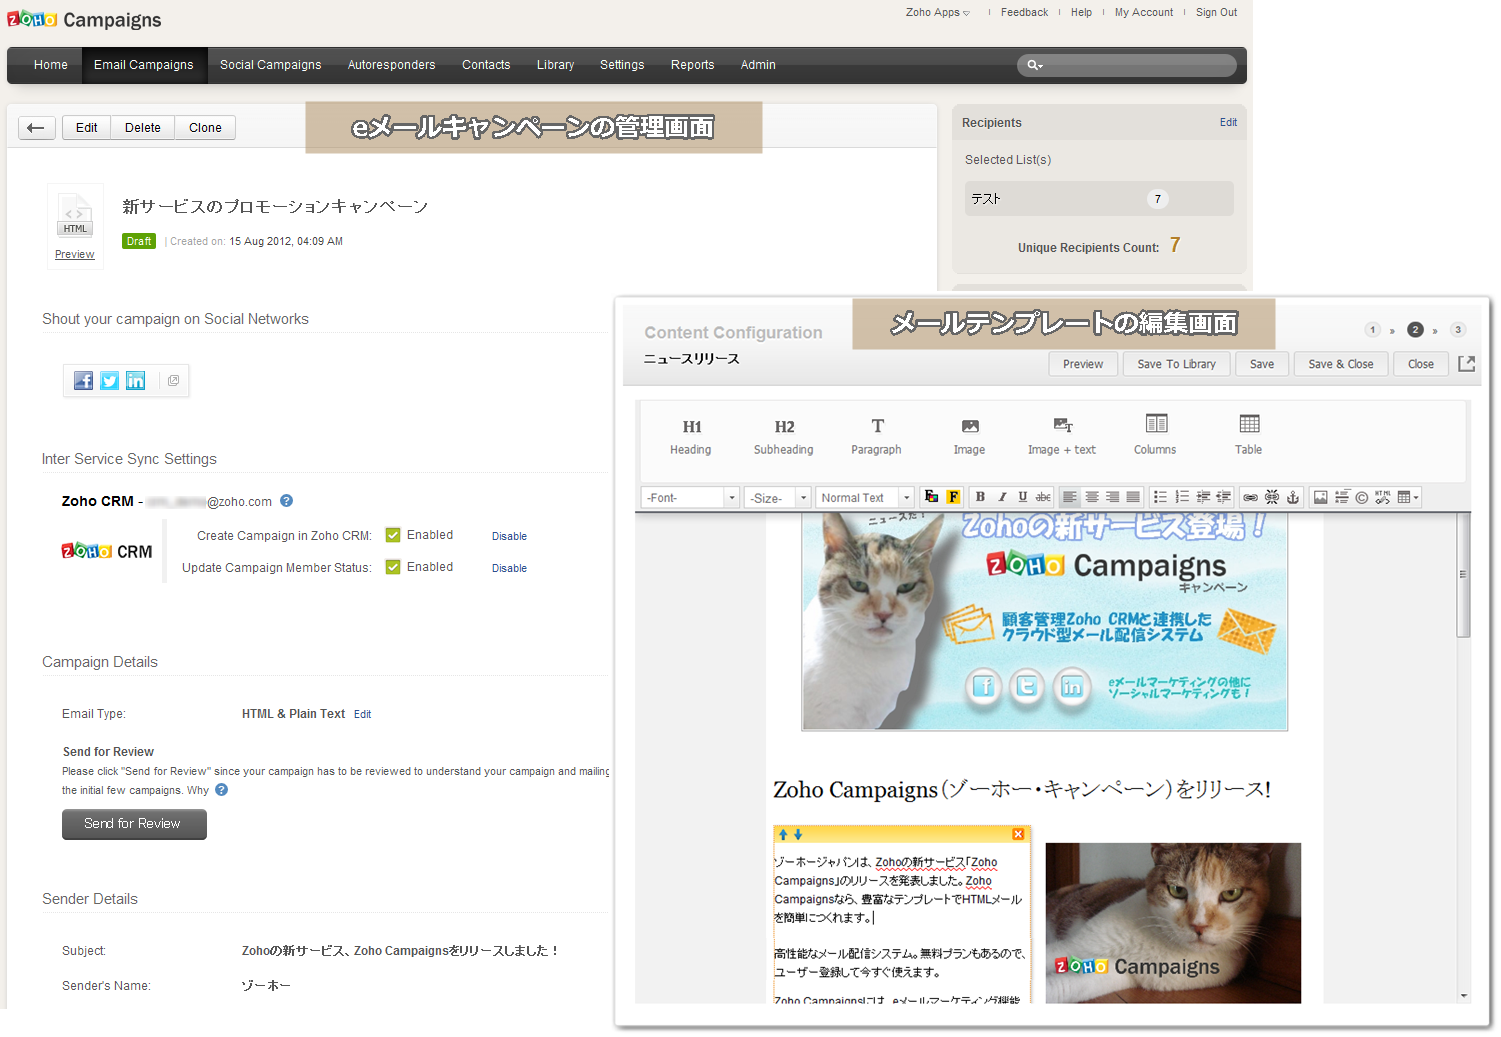This screenshot has width=1501, height=1037.
Task: Insert an Image + text block
Action: (x=1062, y=437)
